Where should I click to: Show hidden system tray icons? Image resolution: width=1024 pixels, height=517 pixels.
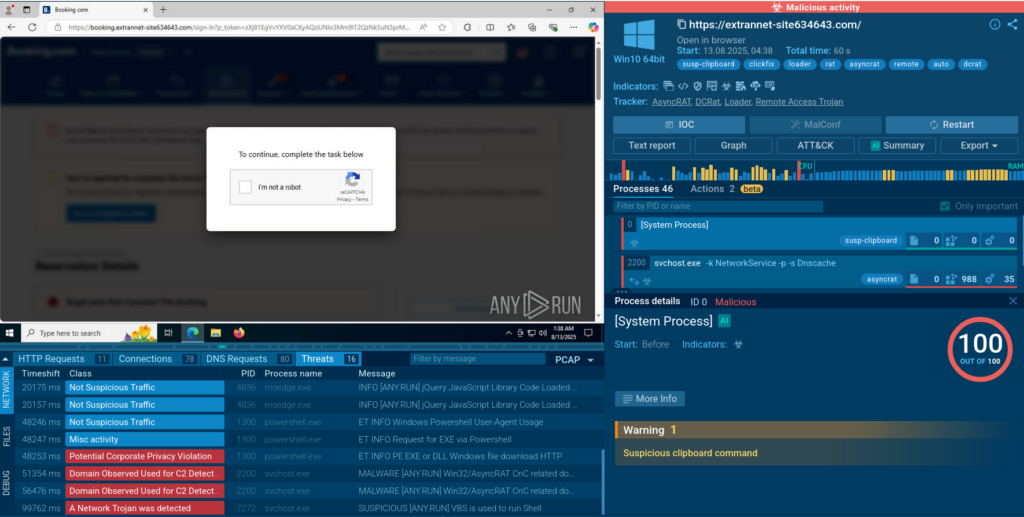pyautogui.click(x=509, y=333)
